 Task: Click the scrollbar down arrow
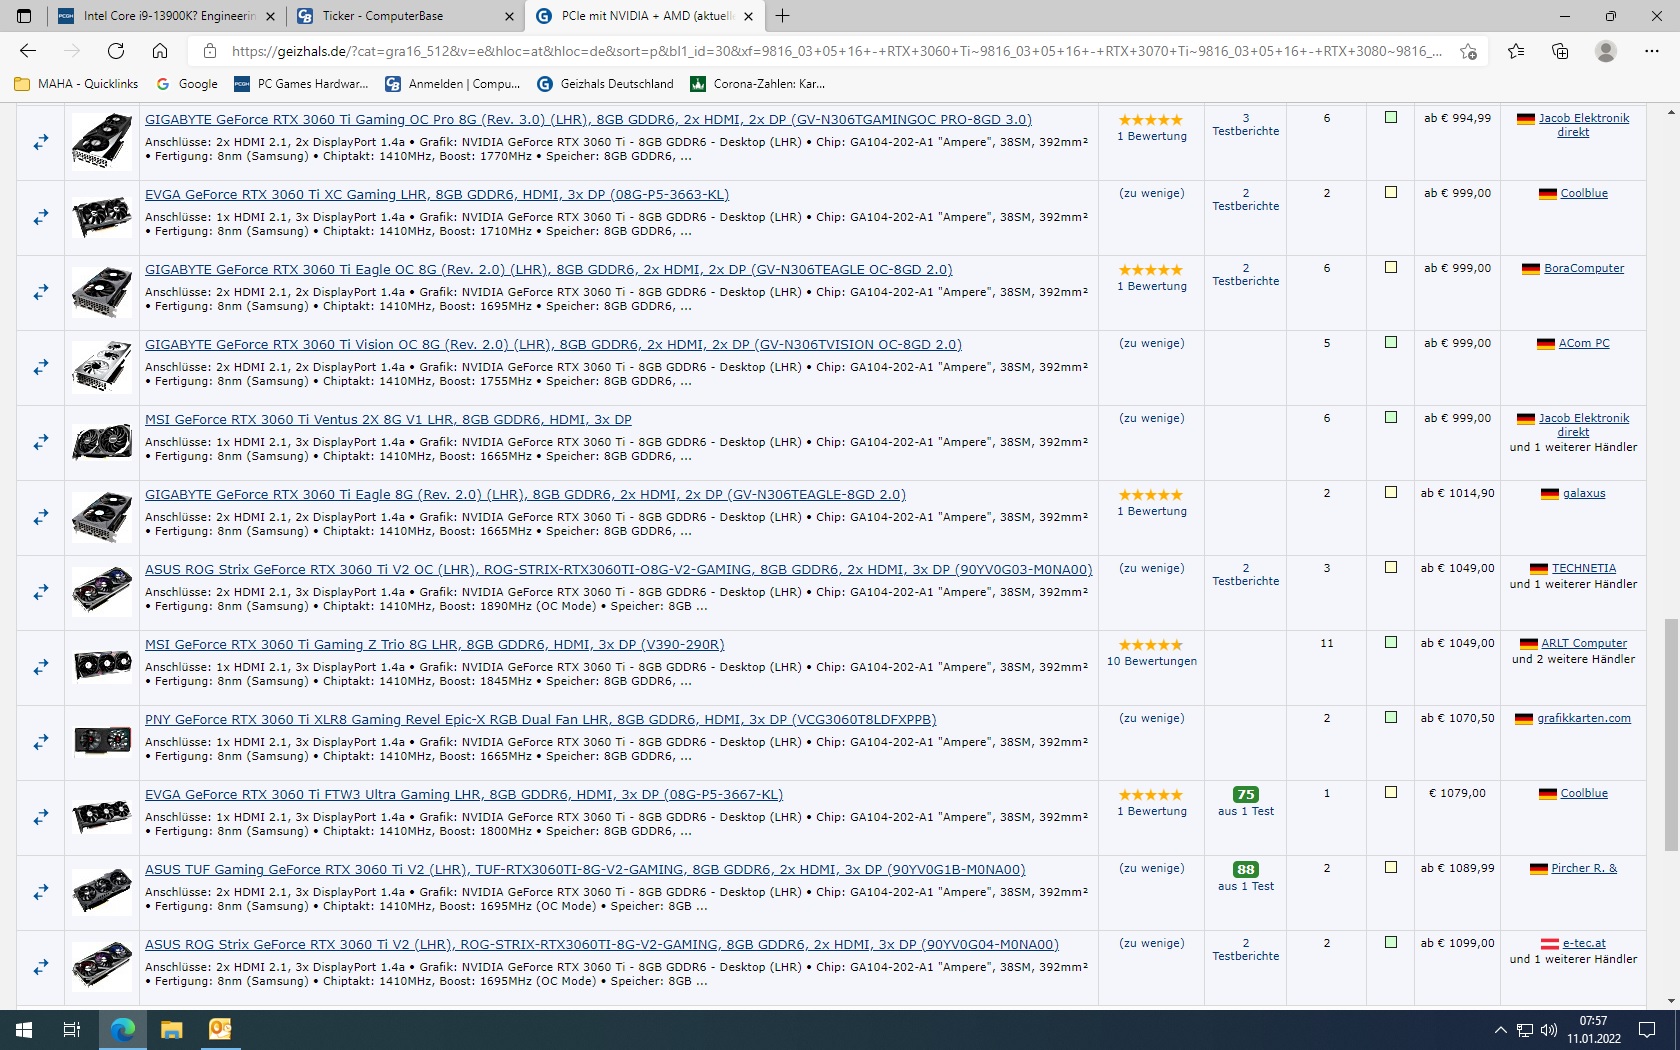(x=1671, y=1001)
